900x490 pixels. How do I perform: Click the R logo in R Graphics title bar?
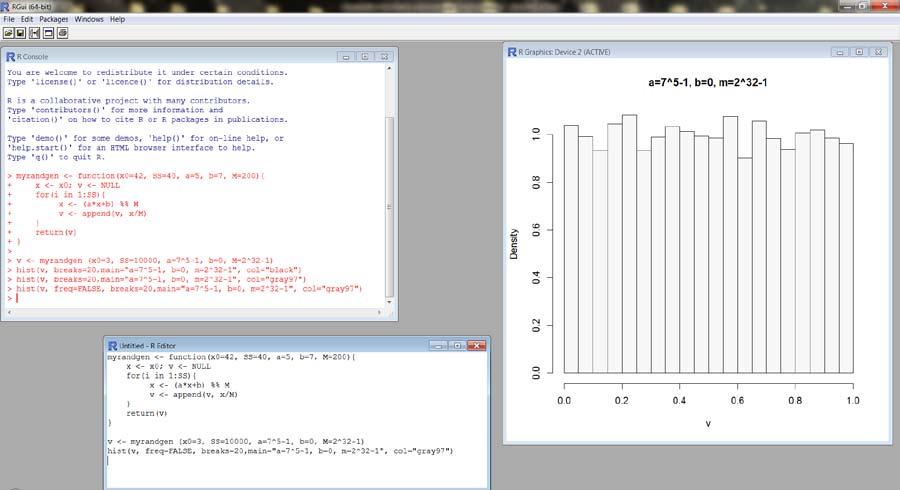point(512,52)
